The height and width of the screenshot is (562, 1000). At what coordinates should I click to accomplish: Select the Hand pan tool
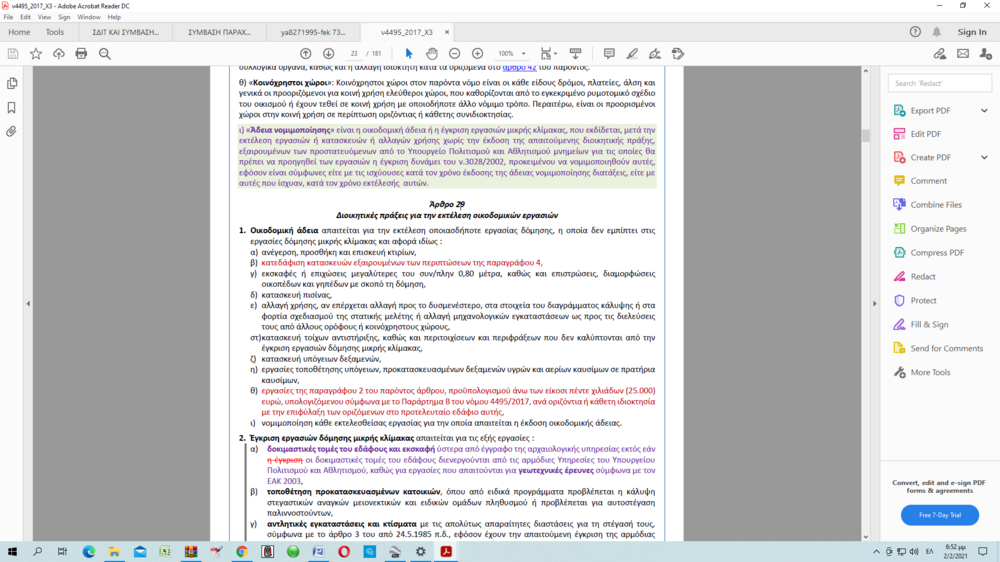[x=432, y=53]
